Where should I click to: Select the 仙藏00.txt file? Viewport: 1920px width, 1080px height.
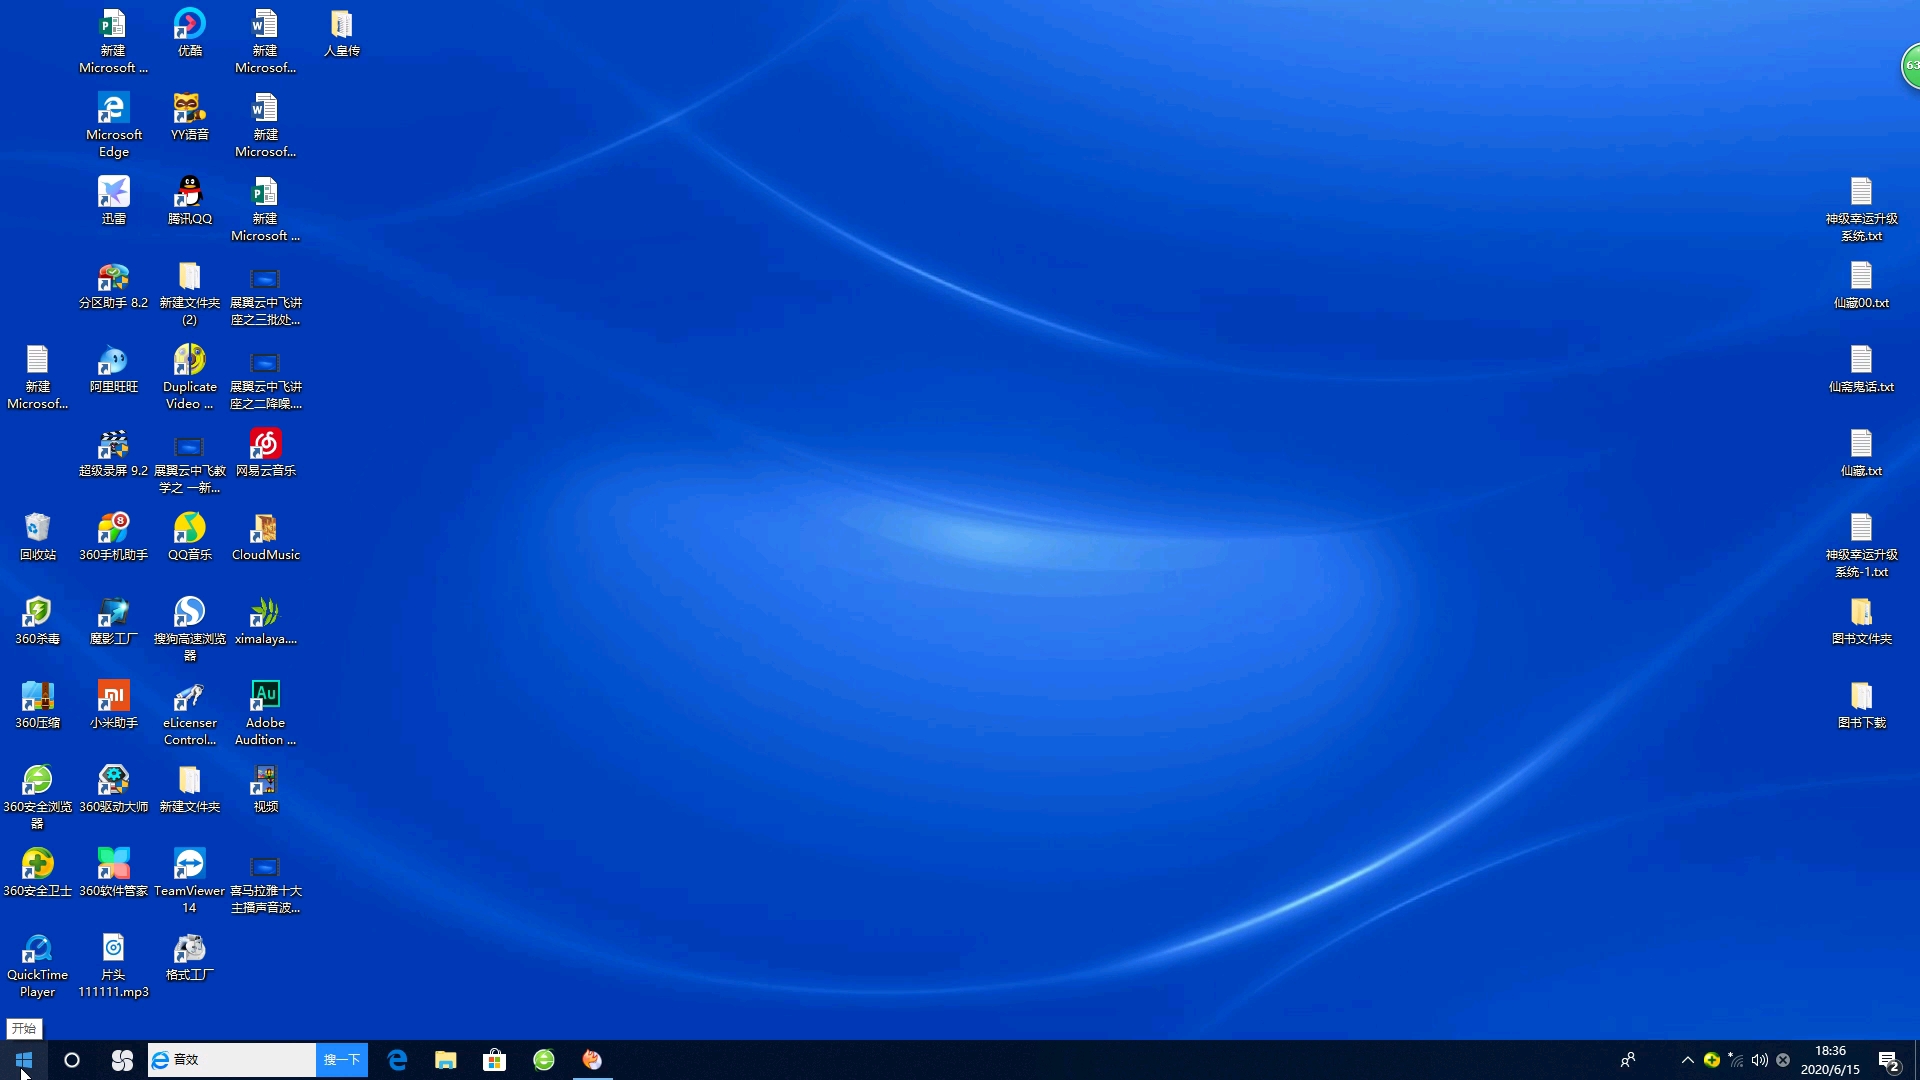click(1861, 284)
